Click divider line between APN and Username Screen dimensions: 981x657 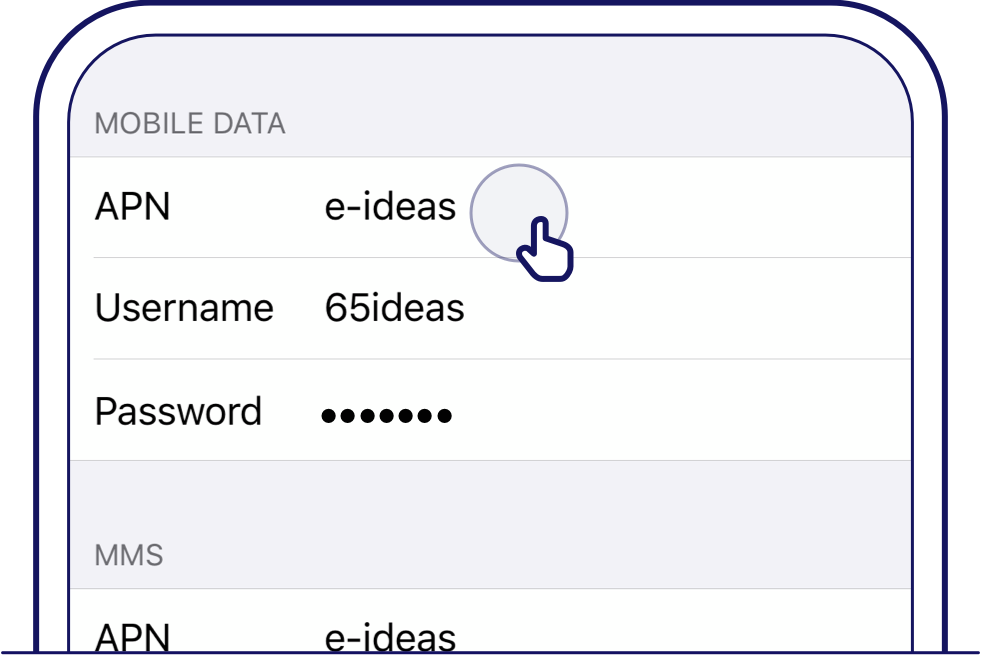pos(500,257)
